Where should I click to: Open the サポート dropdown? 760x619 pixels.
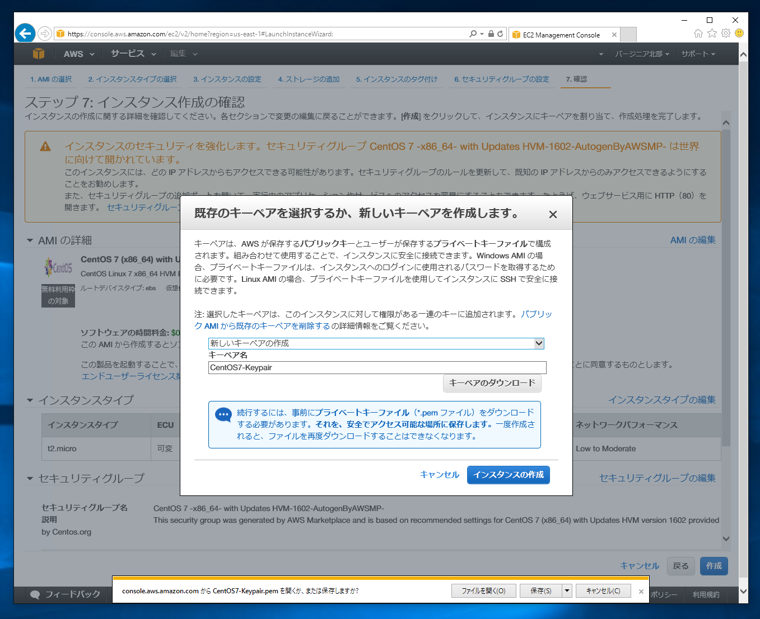point(698,54)
